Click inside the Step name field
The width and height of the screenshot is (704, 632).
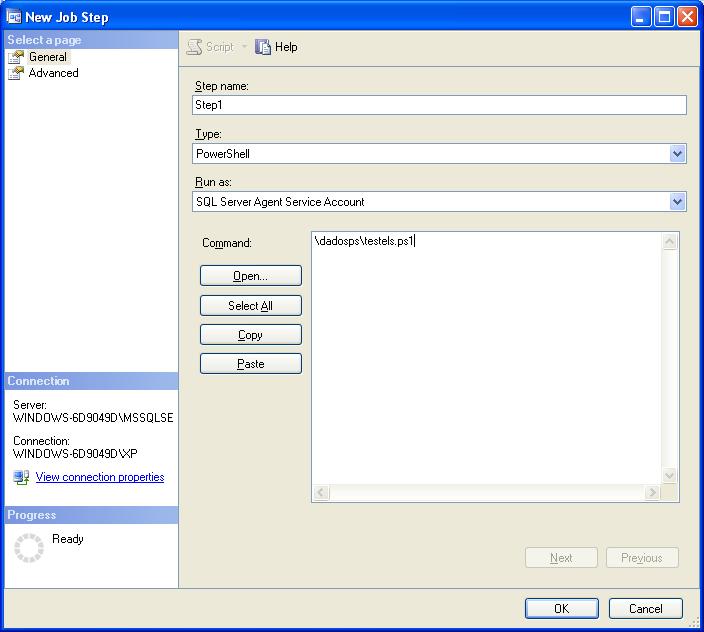pos(439,105)
